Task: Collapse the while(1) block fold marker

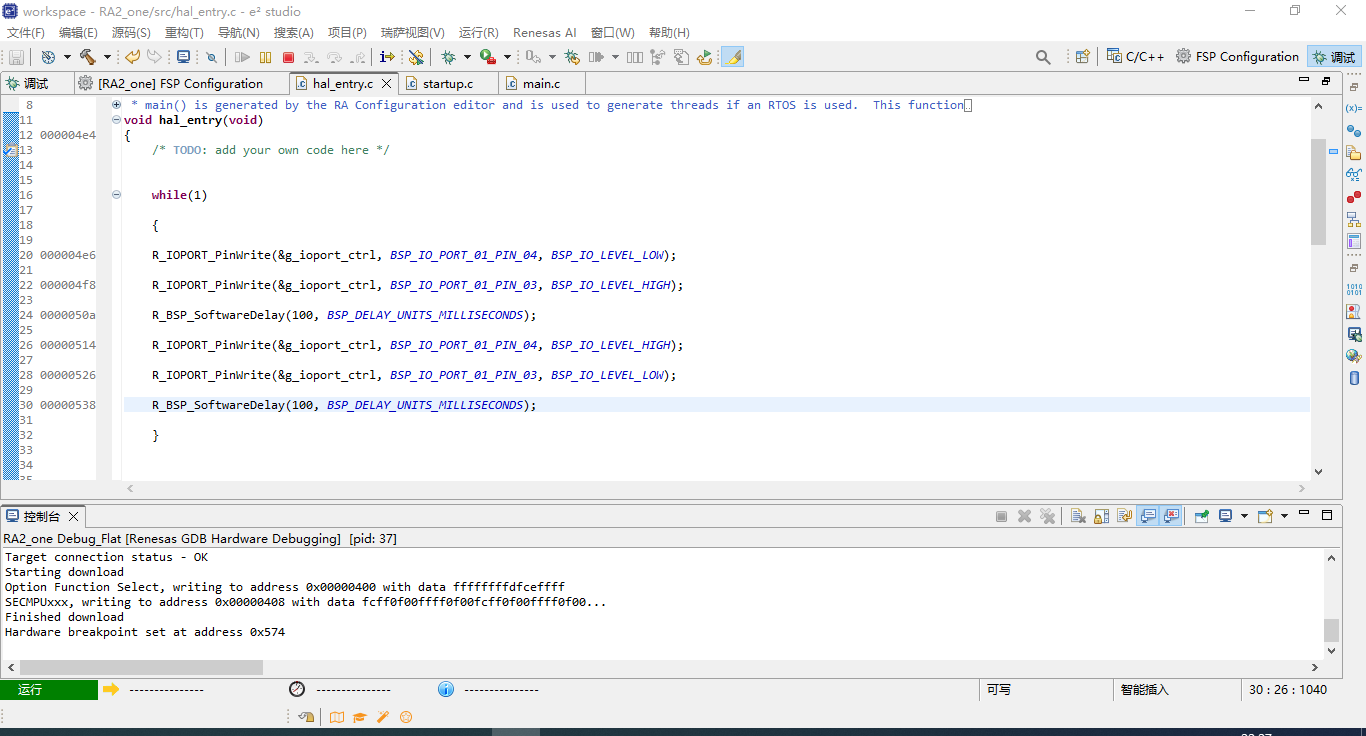Action: pos(117,195)
